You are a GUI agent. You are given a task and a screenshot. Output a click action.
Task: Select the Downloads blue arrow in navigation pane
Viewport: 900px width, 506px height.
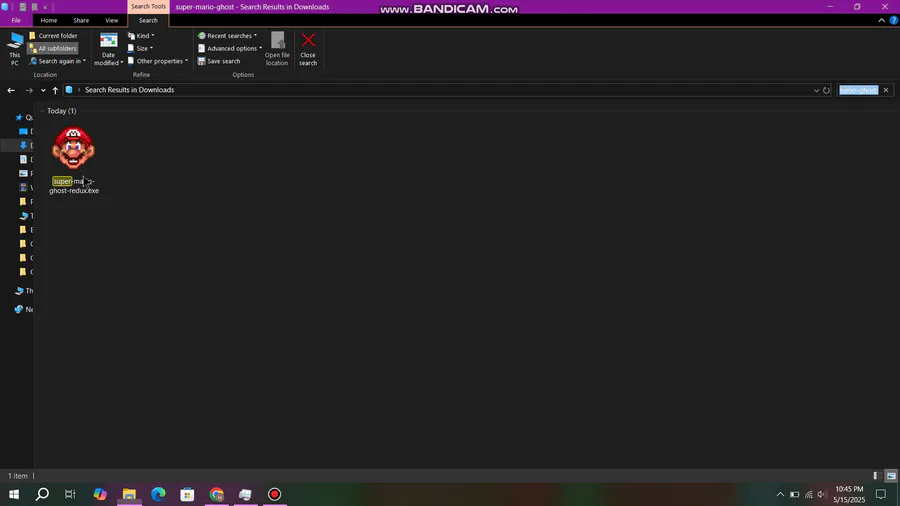pos(24,145)
